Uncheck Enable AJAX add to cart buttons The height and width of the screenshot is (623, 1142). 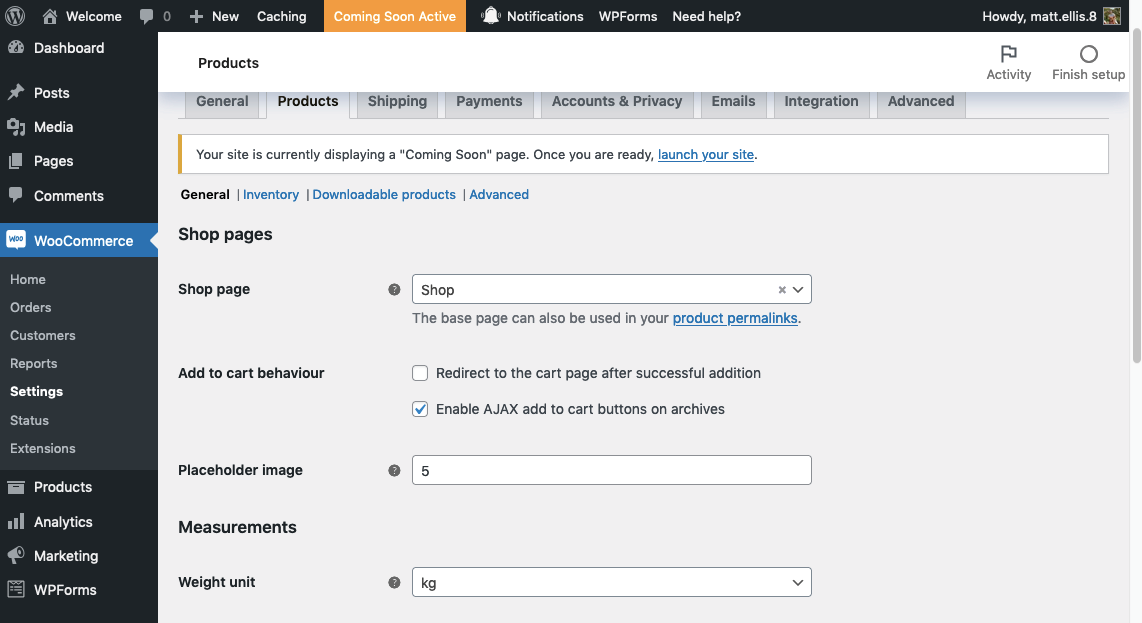coord(421,409)
